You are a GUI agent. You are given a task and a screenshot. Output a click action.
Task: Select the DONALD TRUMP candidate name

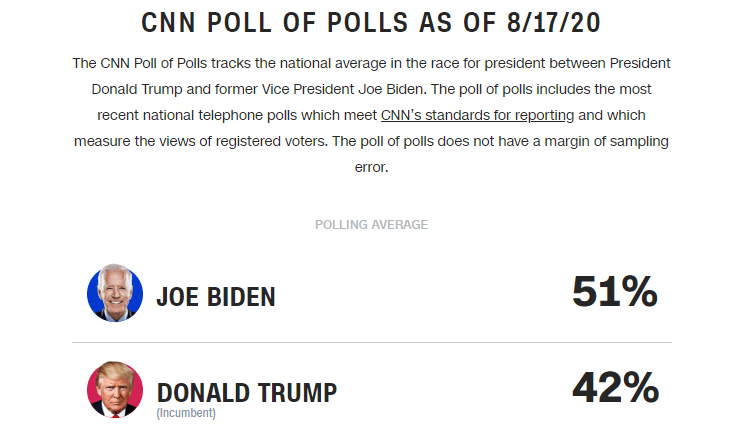click(x=247, y=393)
